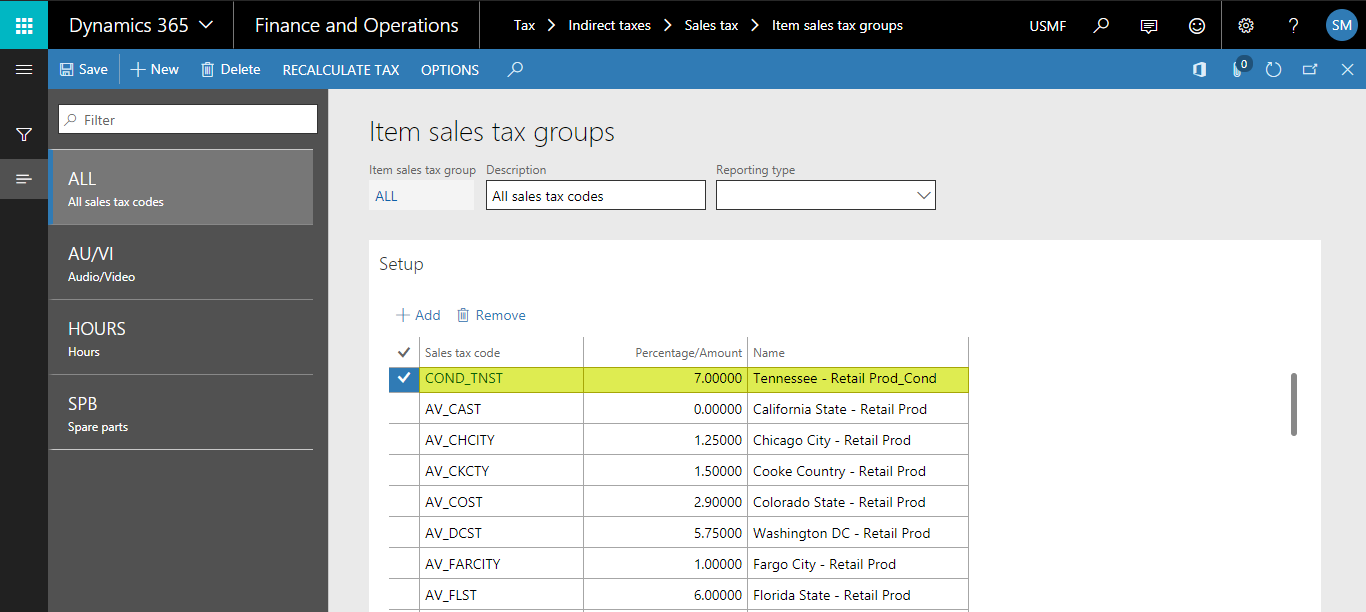
Task: Click the RECALCULATE TAX button
Action: tap(340, 70)
